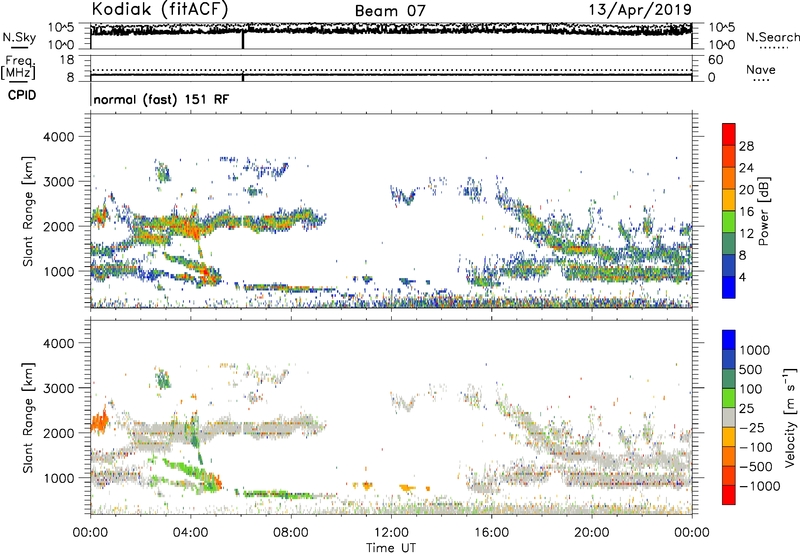This screenshot has width=800, height=554.
Task: Click the '16:00' time tick label
Action: (x=491, y=533)
